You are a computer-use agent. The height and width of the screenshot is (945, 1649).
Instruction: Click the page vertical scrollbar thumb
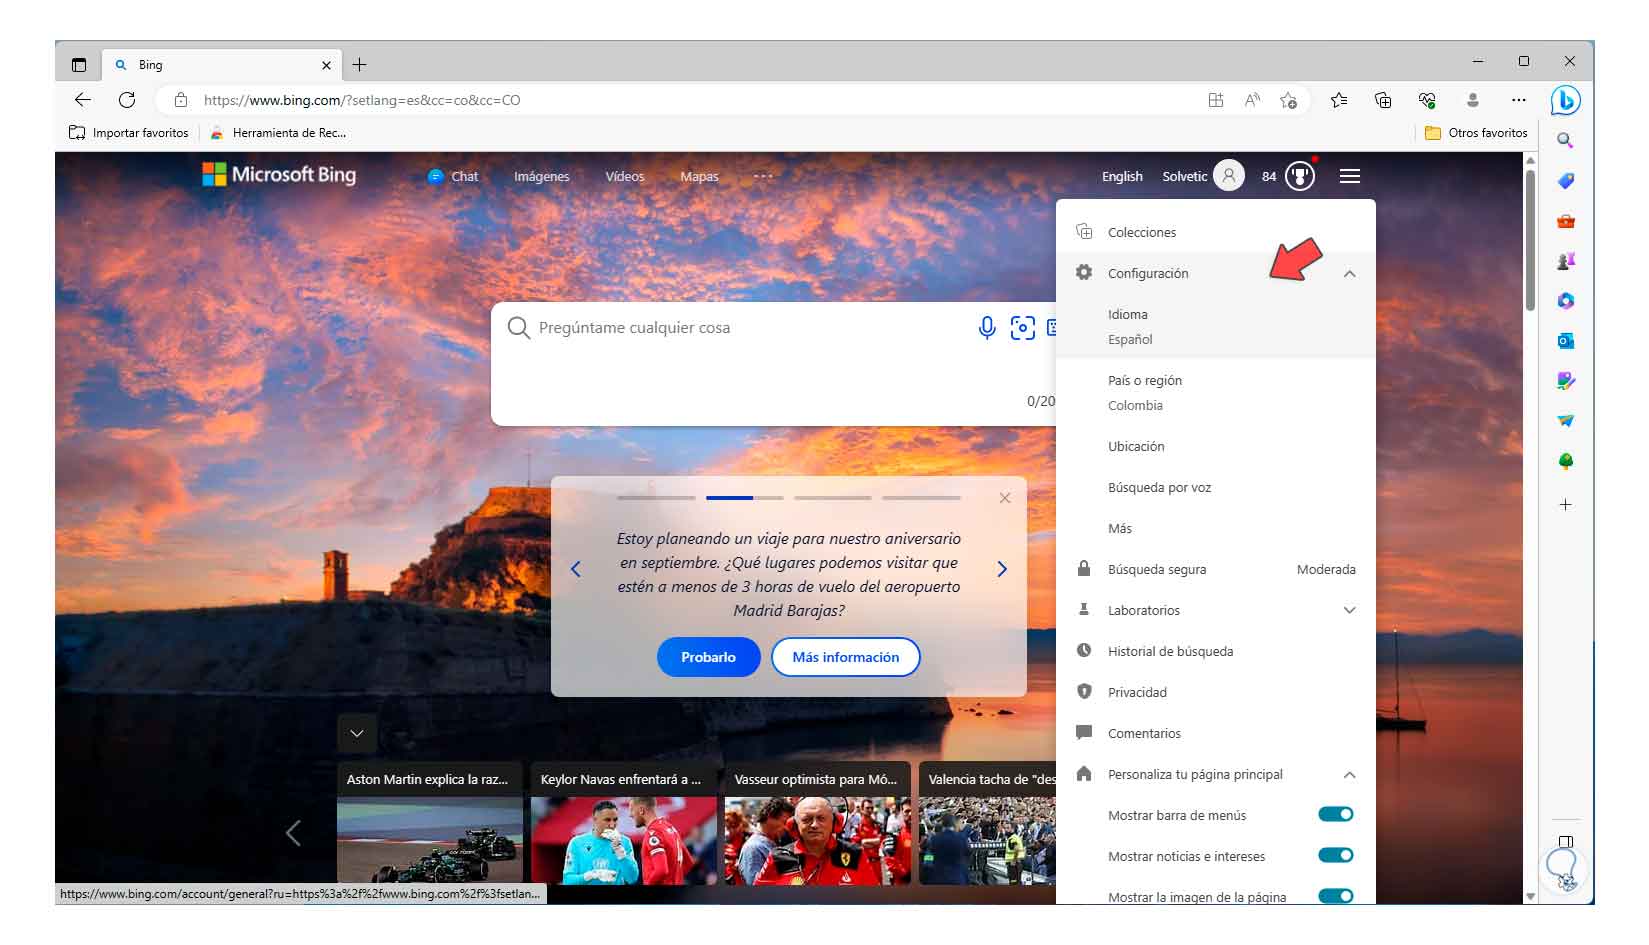click(x=1530, y=240)
